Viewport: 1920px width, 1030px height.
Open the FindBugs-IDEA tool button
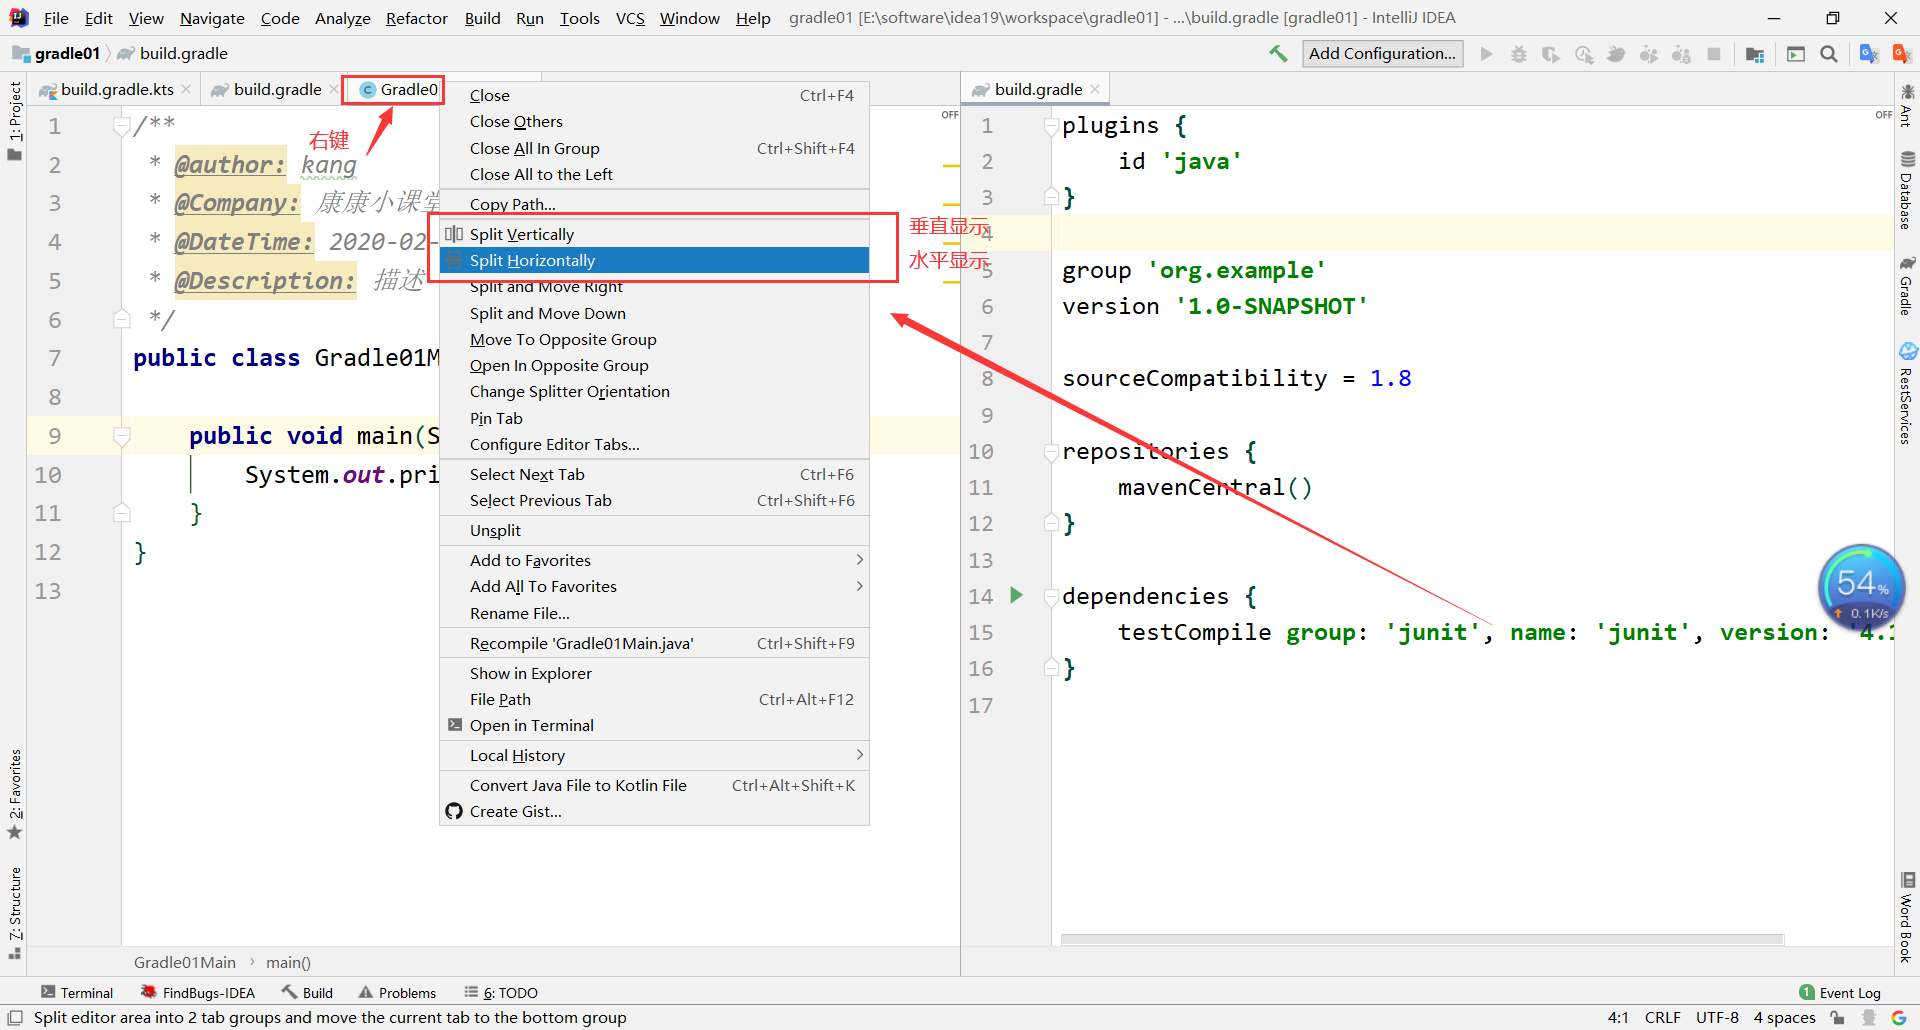pos(198,992)
